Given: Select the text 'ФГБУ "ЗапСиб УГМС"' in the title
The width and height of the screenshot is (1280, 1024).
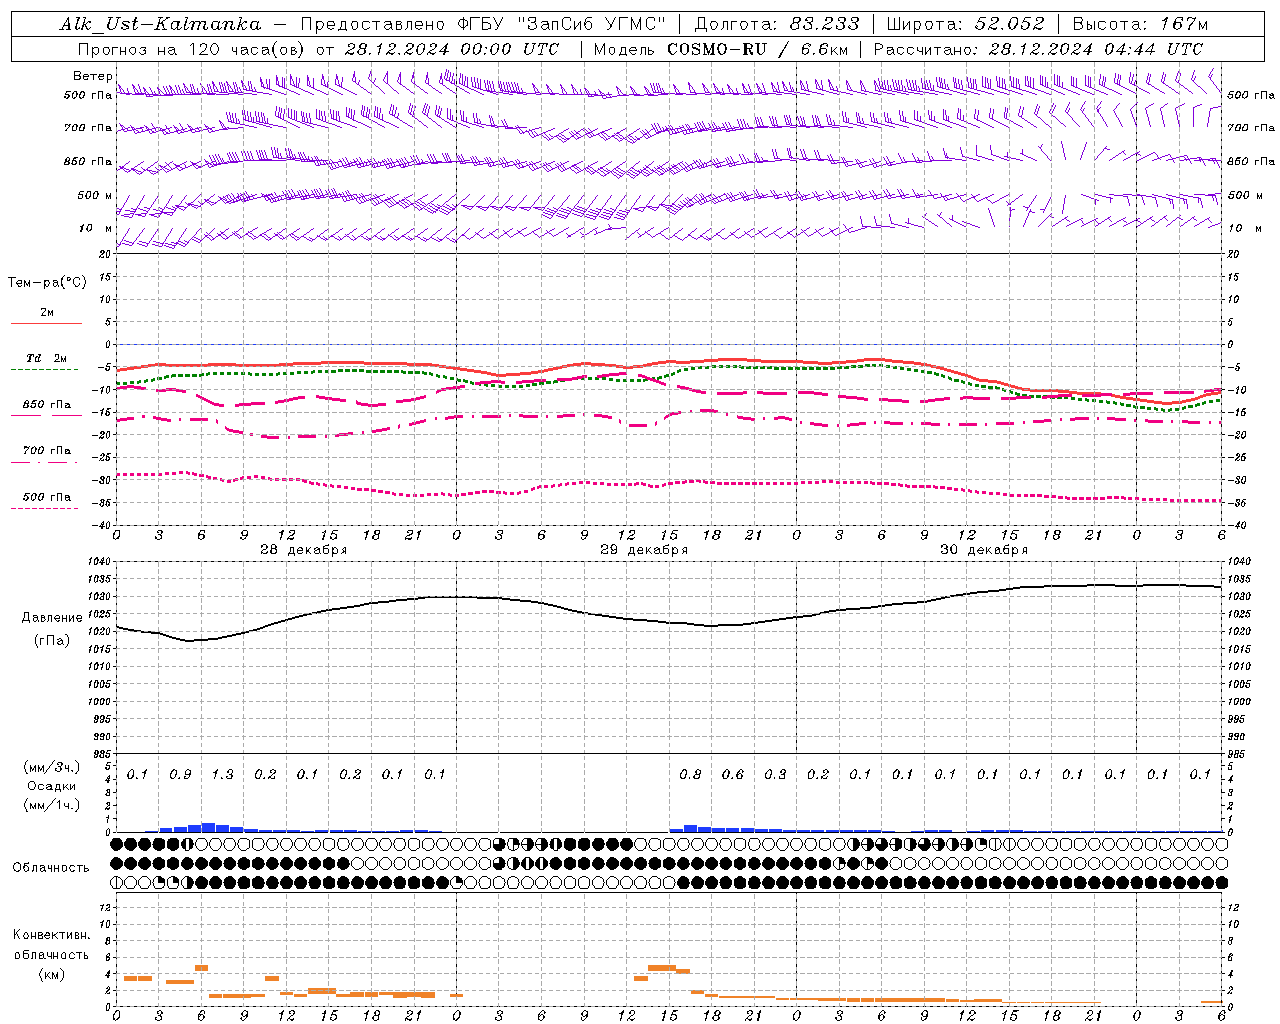Looking at the screenshot, I should [x=564, y=24].
